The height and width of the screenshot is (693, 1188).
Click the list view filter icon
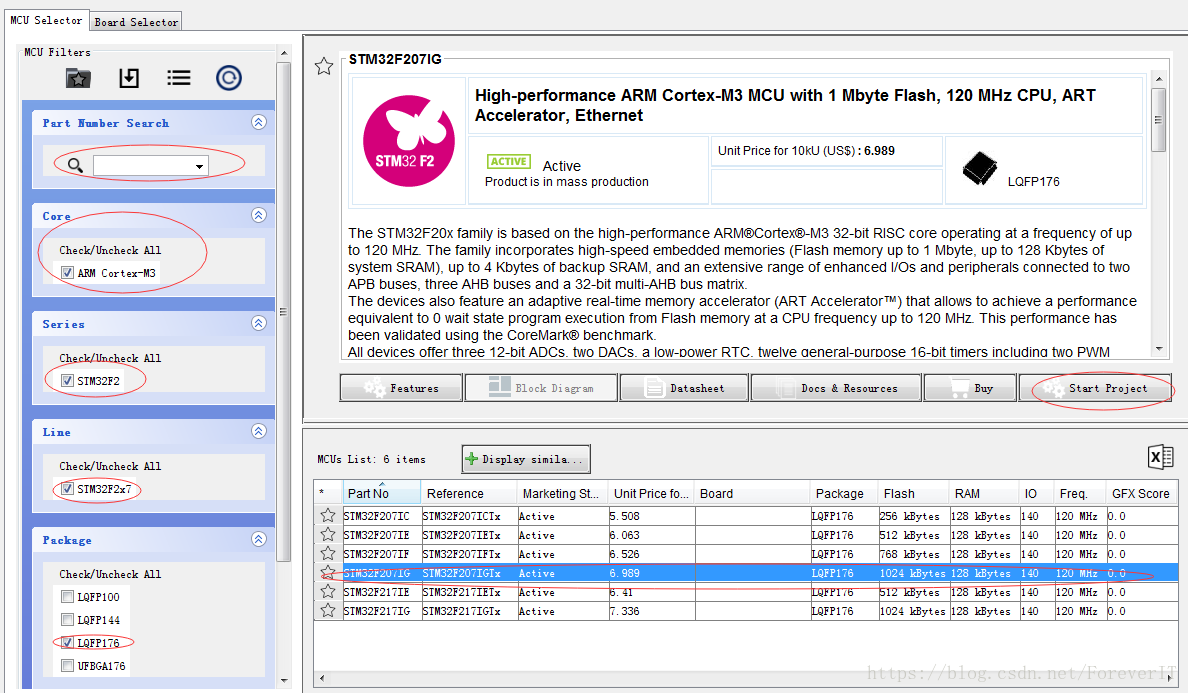[179, 77]
